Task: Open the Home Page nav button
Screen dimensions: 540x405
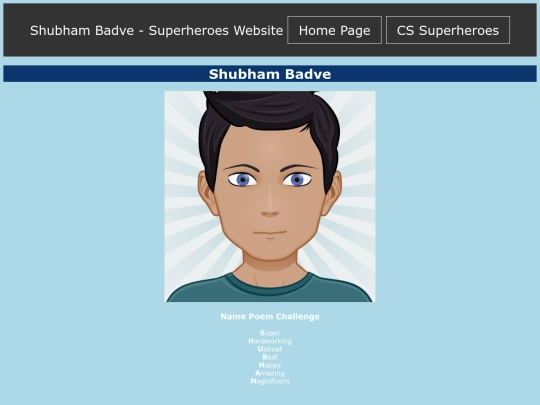Action: pyautogui.click(x=334, y=30)
